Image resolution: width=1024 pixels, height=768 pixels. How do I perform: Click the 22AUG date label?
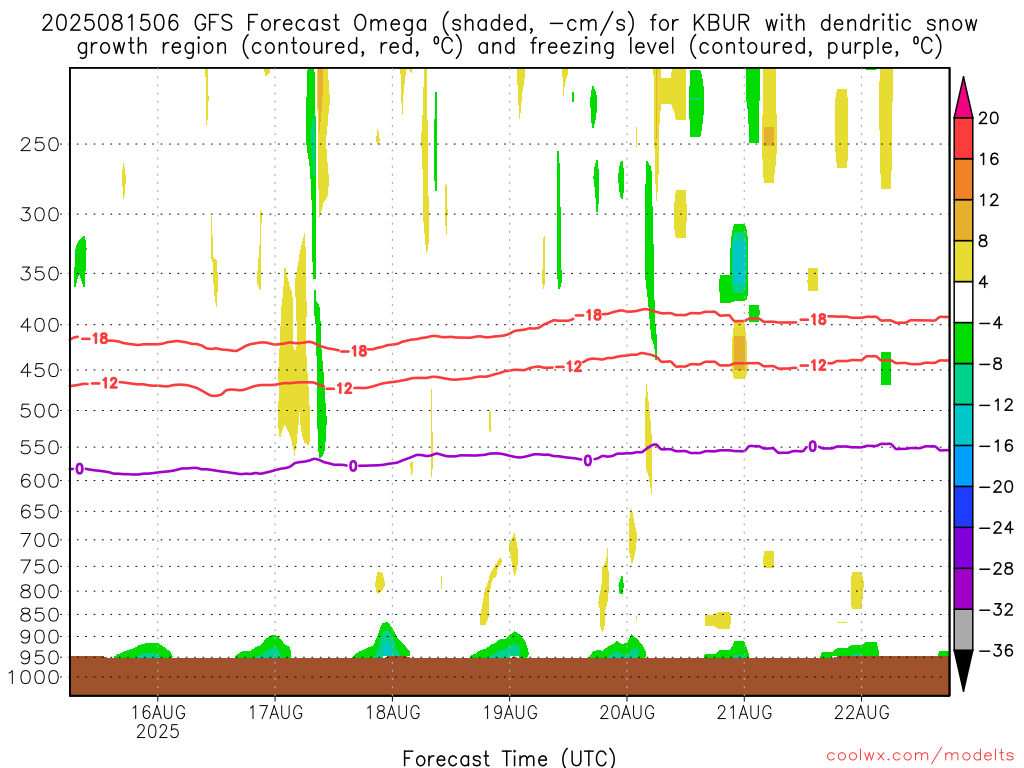click(861, 712)
